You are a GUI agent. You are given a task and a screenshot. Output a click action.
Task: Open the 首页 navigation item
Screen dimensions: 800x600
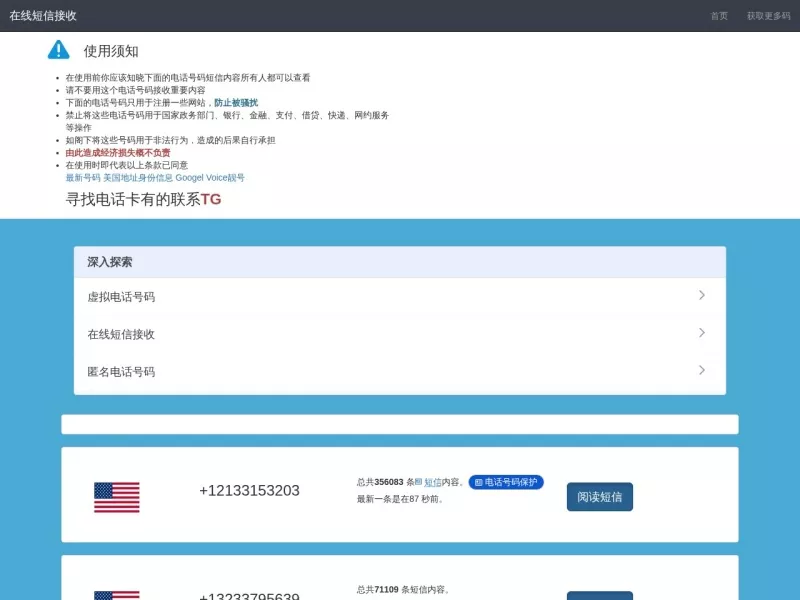719,16
